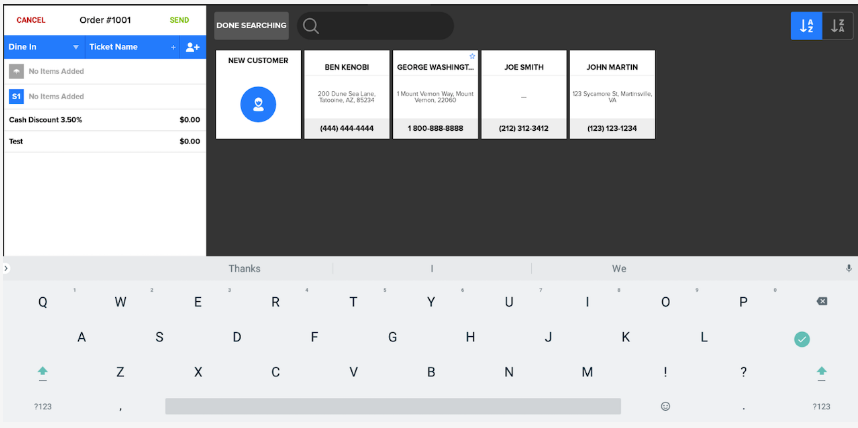Click the plus beside Ticket Name

coord(173,47)
